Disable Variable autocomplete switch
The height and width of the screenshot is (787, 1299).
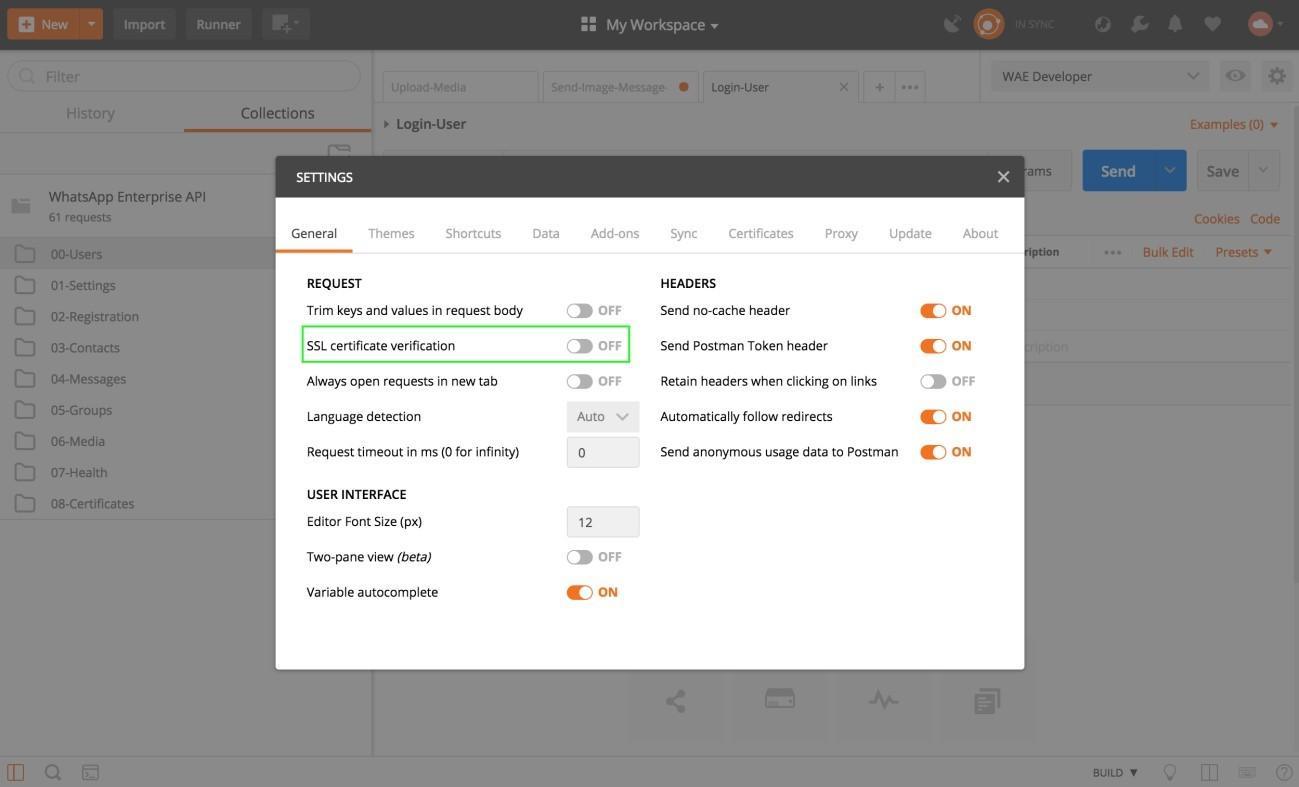[x=580, y=593]
